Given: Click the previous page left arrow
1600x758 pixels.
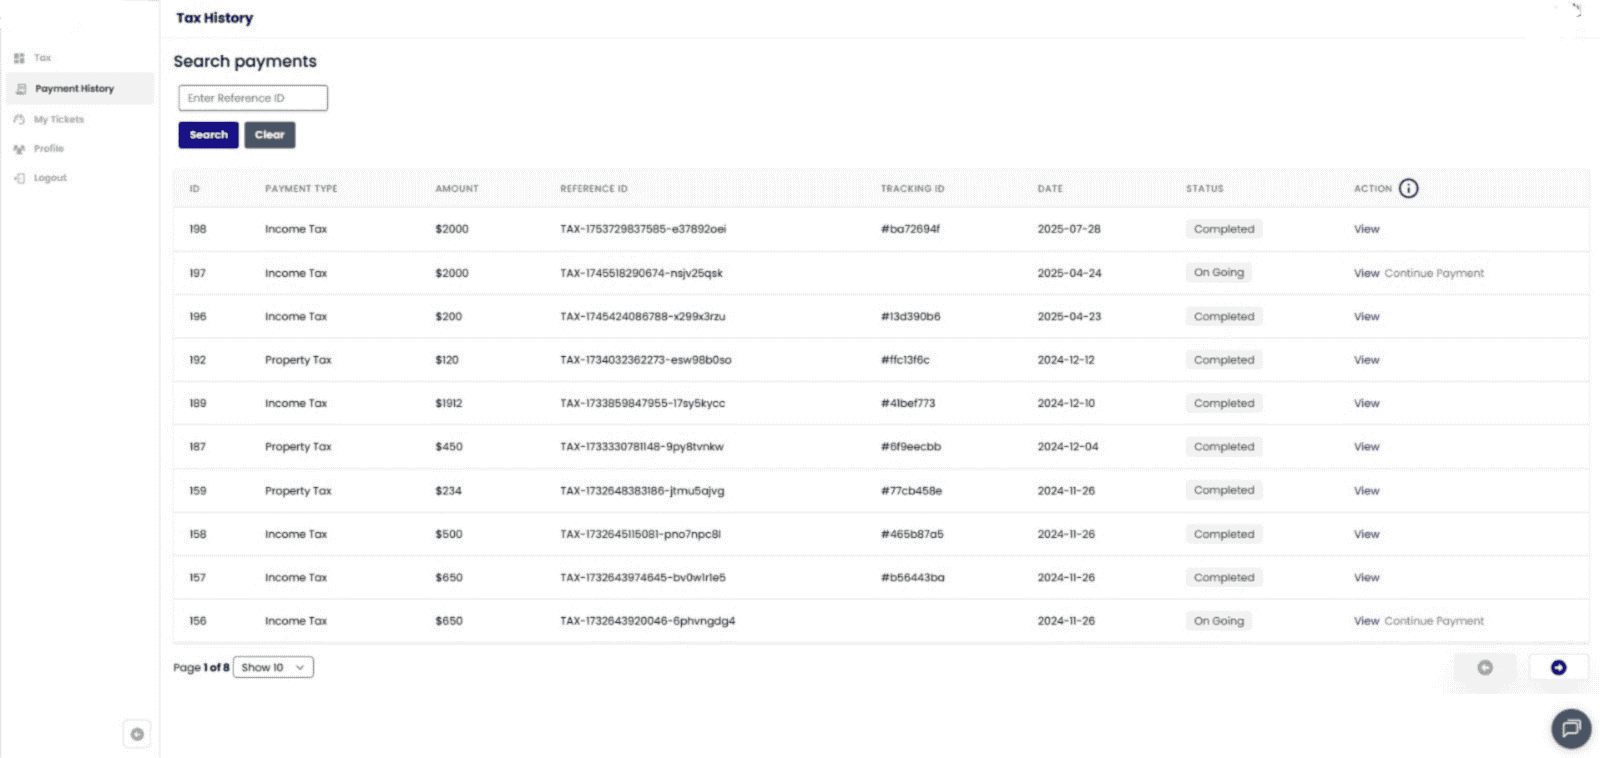Looking at the screenshot, I should click(1485, 667).
